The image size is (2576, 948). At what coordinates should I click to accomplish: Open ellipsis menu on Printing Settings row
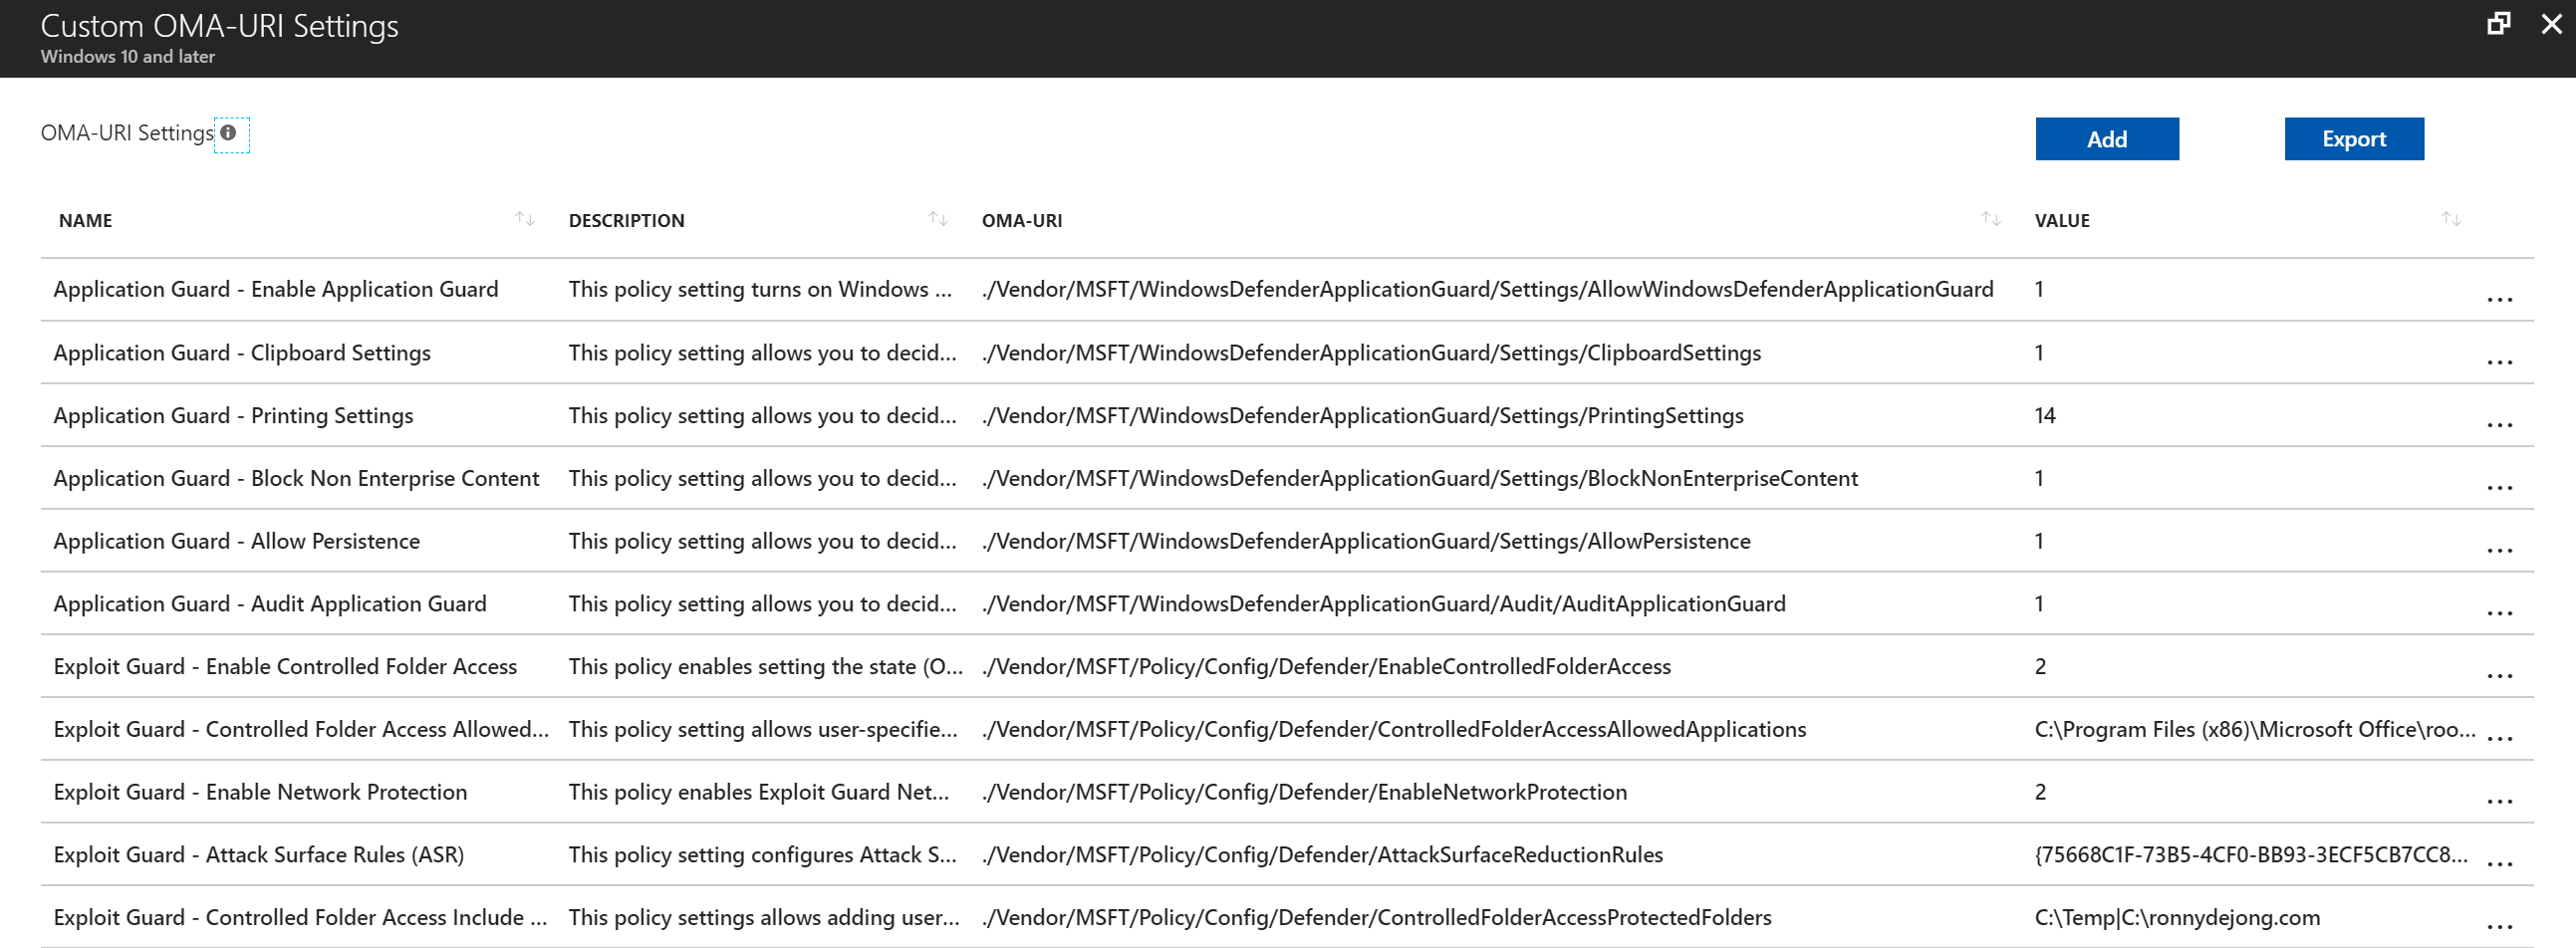(x=2501, y=424)
